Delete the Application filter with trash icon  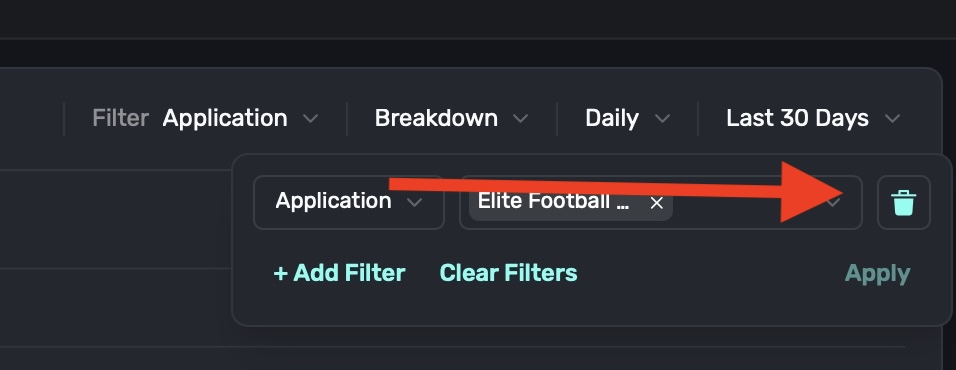904,202
